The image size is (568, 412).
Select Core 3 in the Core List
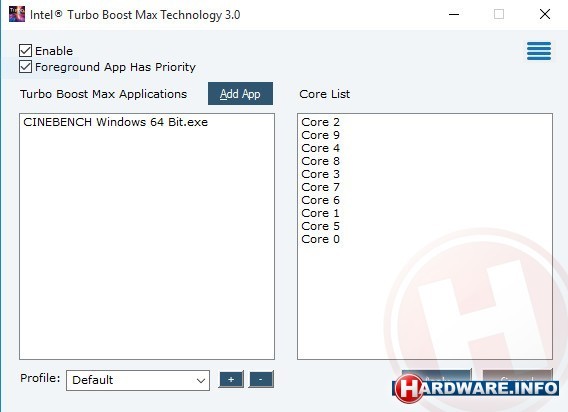click(321, 174)
